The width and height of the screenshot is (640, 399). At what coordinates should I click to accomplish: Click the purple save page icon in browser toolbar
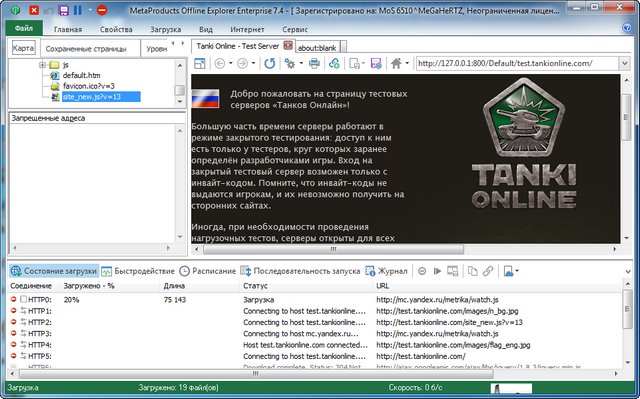coord(376,64)
